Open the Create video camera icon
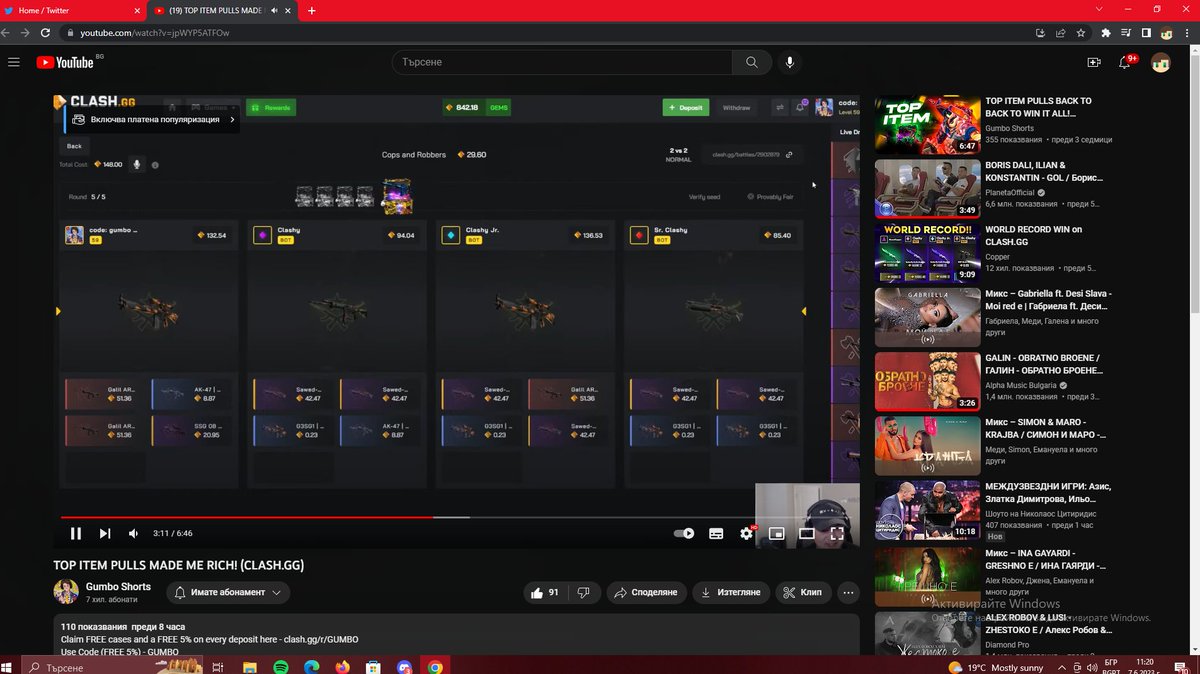This screenshot has height=674, width=1200. pos(1094,62)
